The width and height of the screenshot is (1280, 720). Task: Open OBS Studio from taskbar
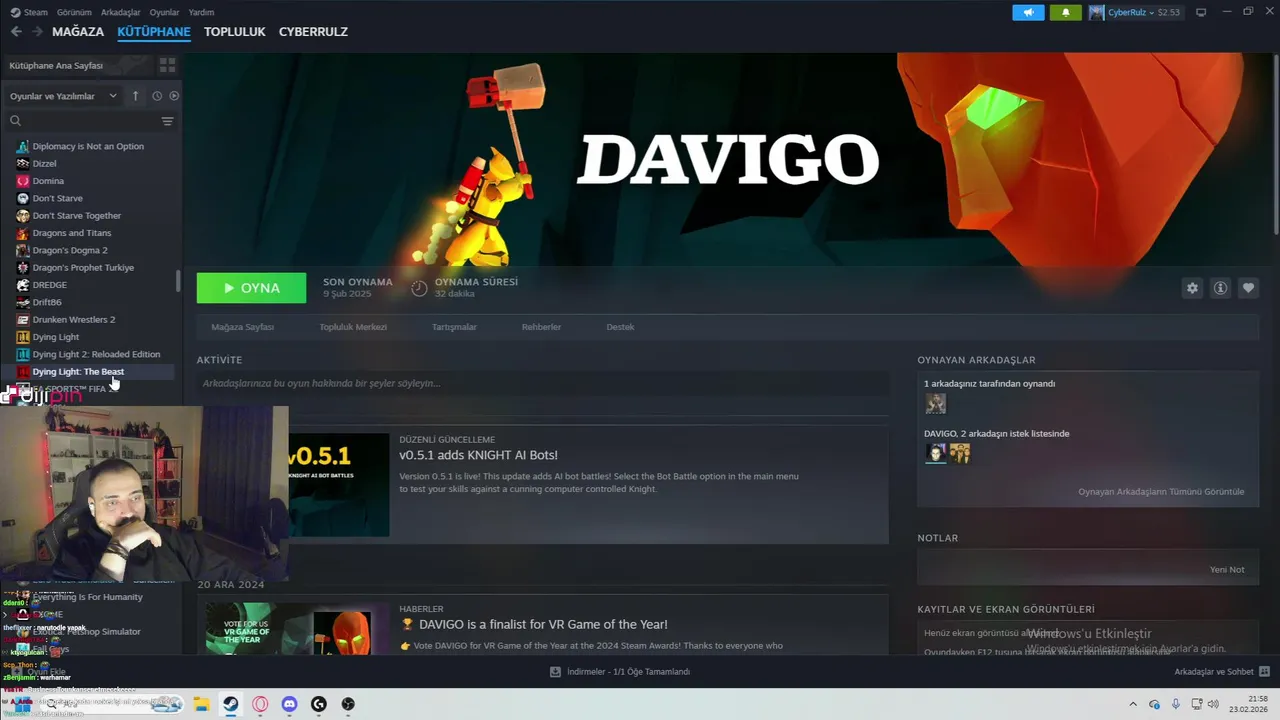tap(348, 704)
